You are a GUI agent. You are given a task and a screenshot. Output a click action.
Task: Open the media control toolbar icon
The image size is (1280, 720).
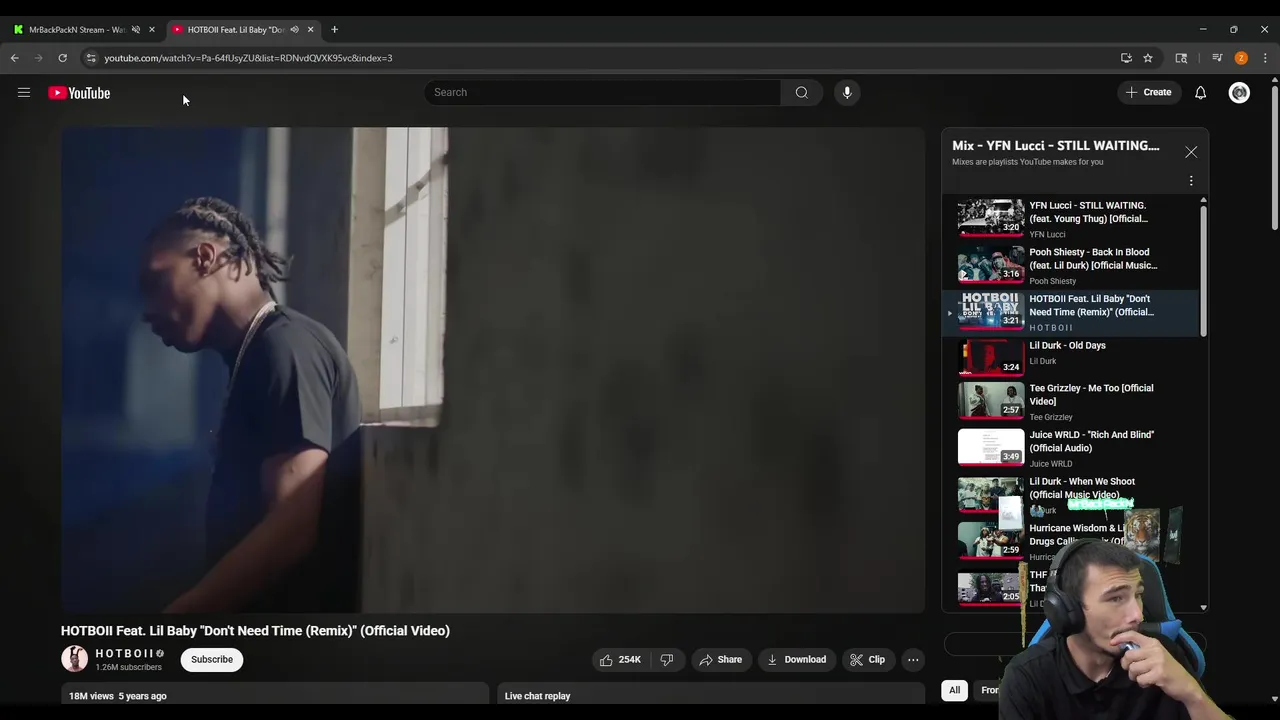click(x=1217, y=58)
